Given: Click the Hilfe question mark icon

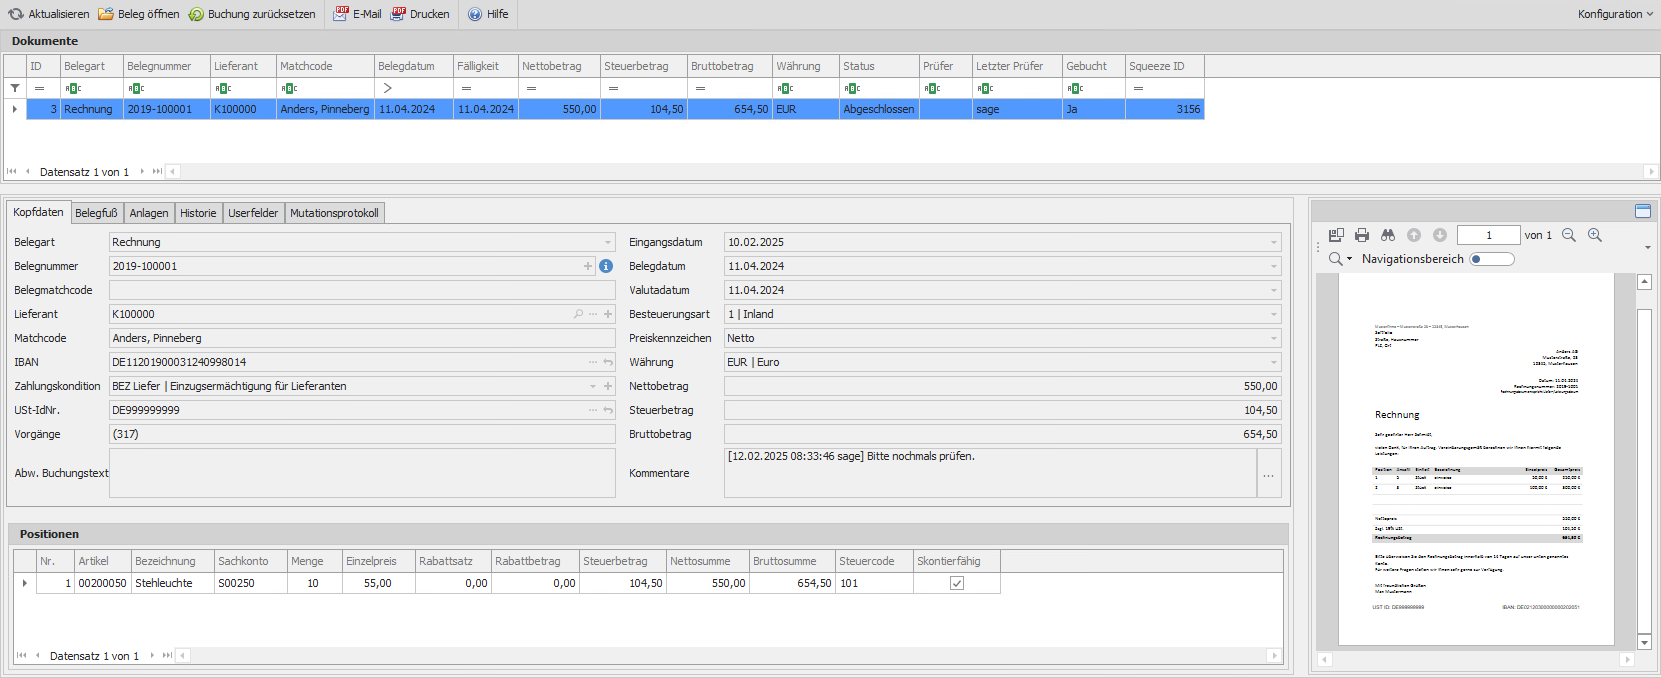Looking at the screenshot, I should pyautogui.click(x=475, y=14).
